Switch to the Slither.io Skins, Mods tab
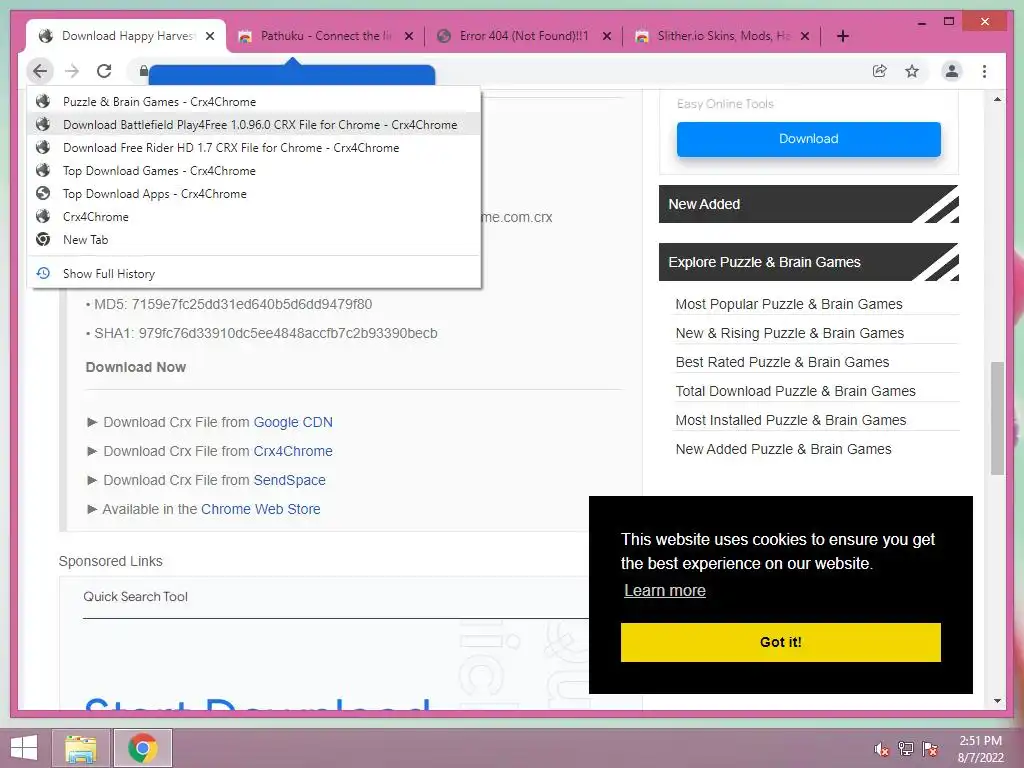1024x768 pixels. (723, 36)
